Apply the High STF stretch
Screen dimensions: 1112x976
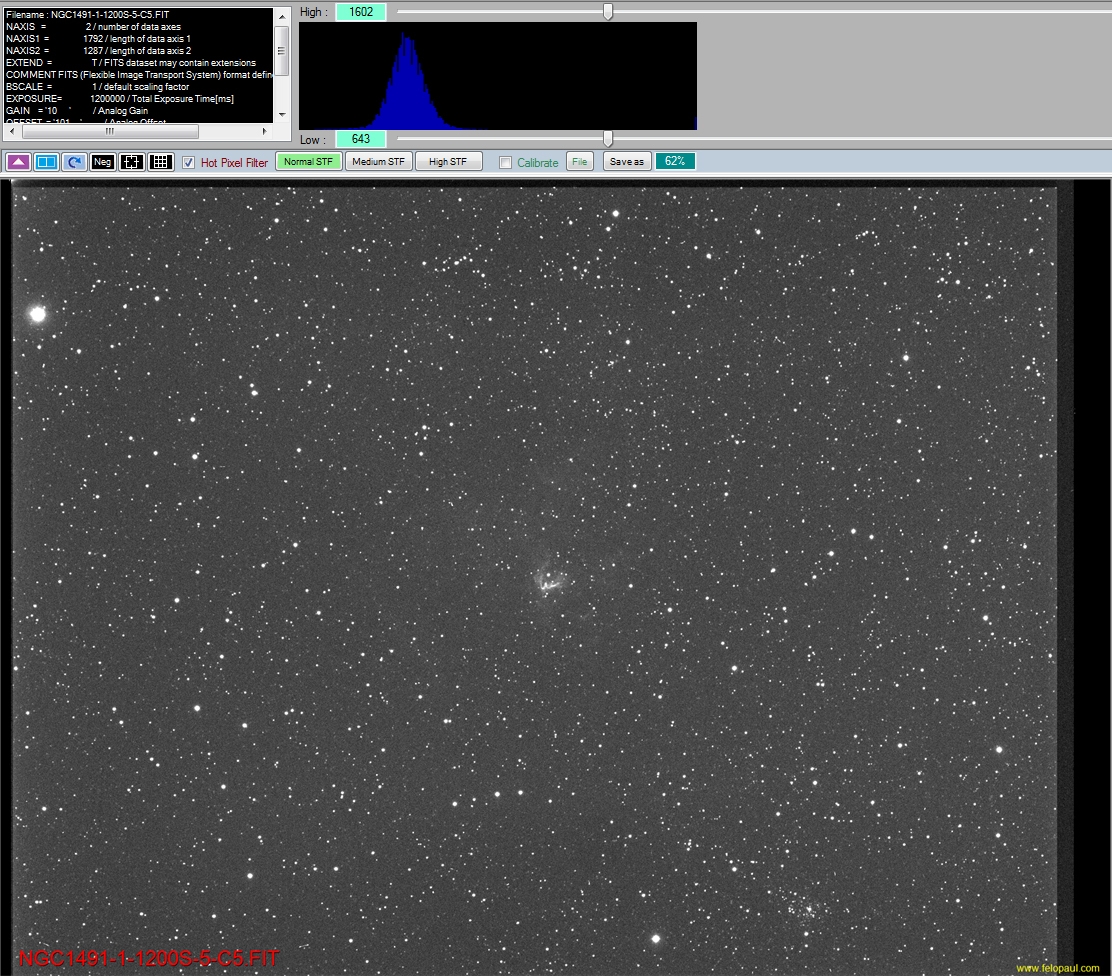[448, 162]
